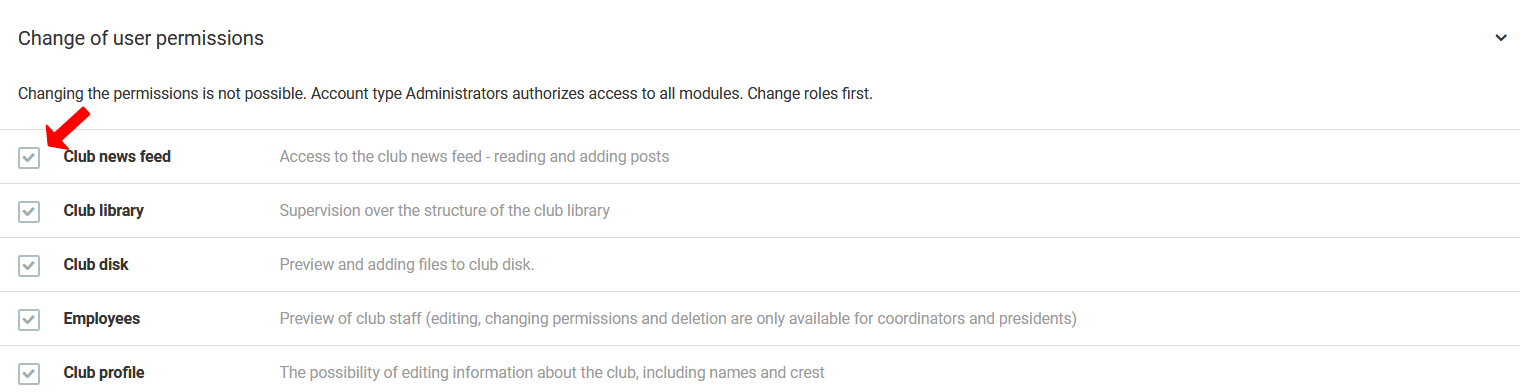Toggle the Club disk checkbox
This screenshot has width=1520, height=392.
[29, 266]
